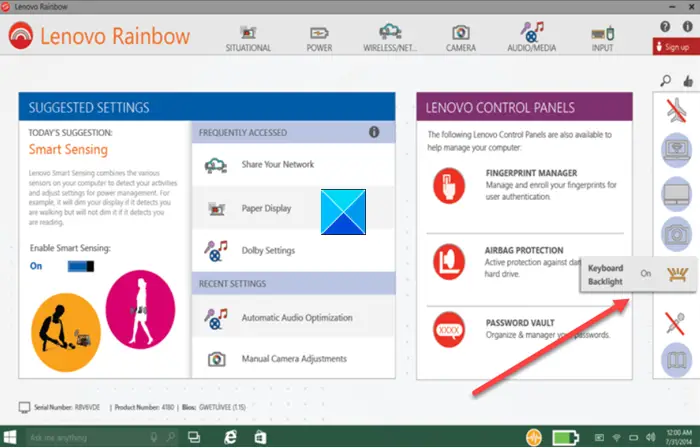Open the volume control in tray
Screen dimensions: 700x448
click(651, 437)
